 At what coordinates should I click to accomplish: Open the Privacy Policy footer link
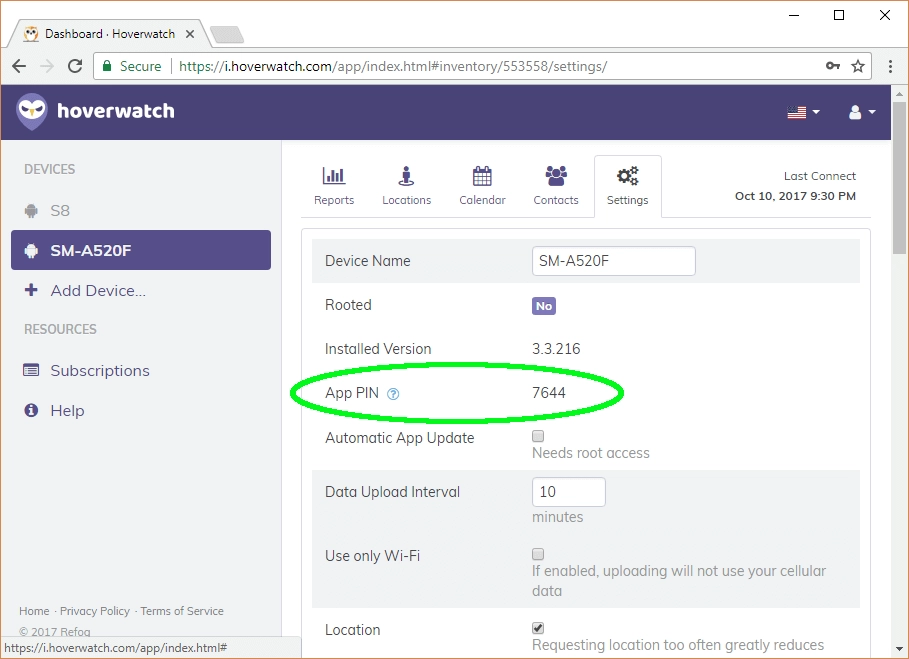pos(95,611)
